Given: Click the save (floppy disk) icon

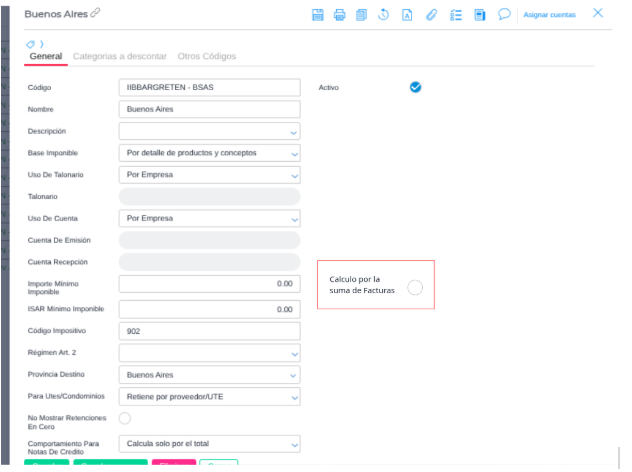Looking at the screenshot, I should pos(319,14).
